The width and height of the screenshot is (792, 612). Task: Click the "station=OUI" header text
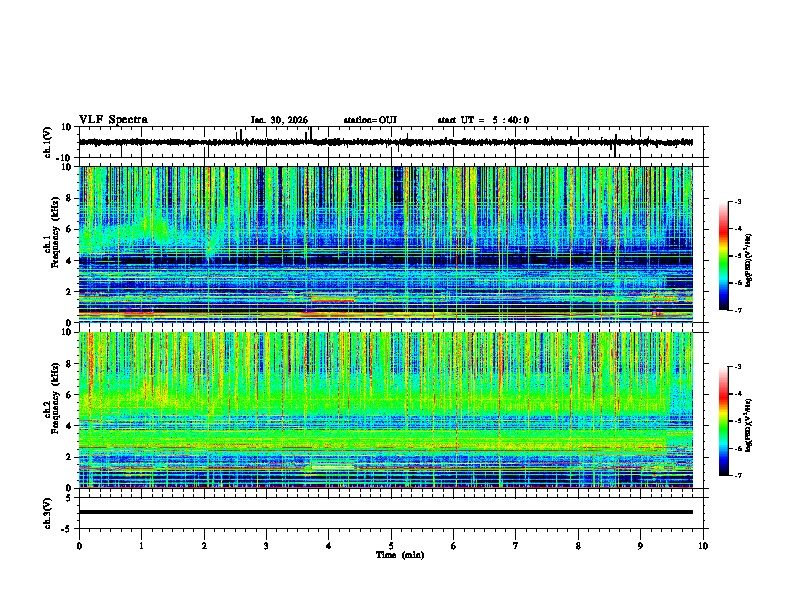click(370, 120)
